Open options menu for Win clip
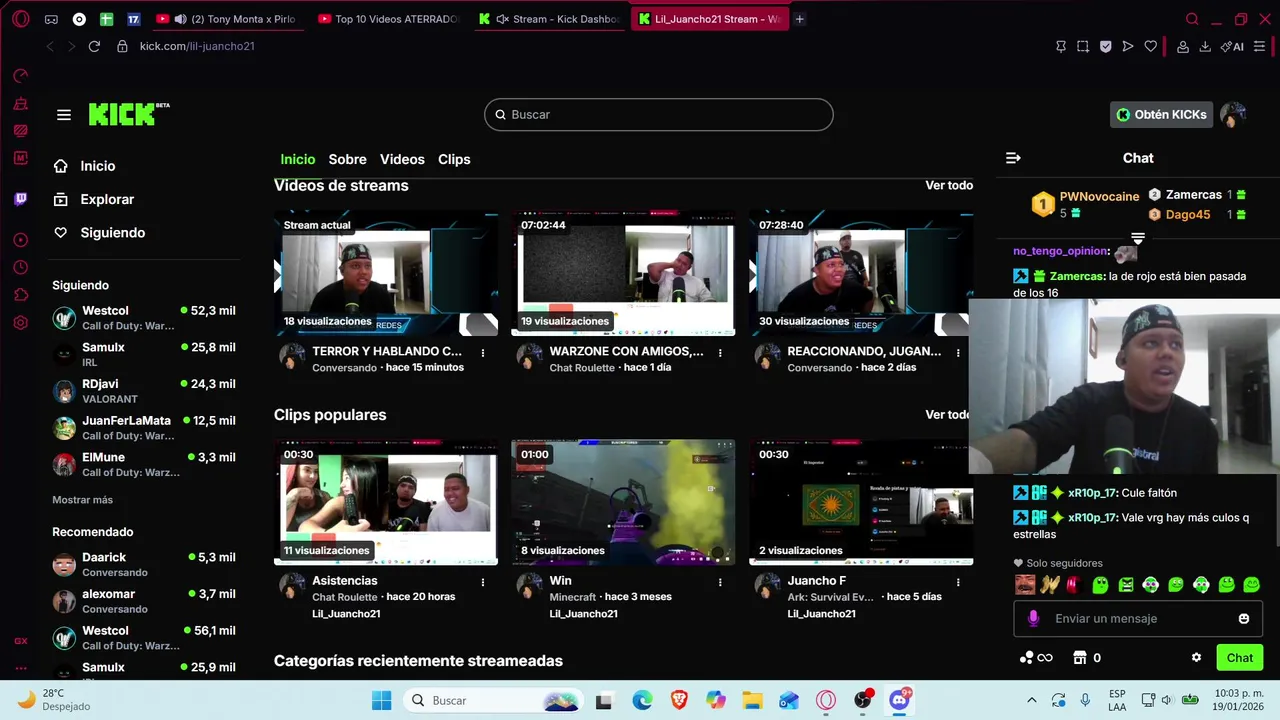1280x720 pixels. click(x=720, y=582)
